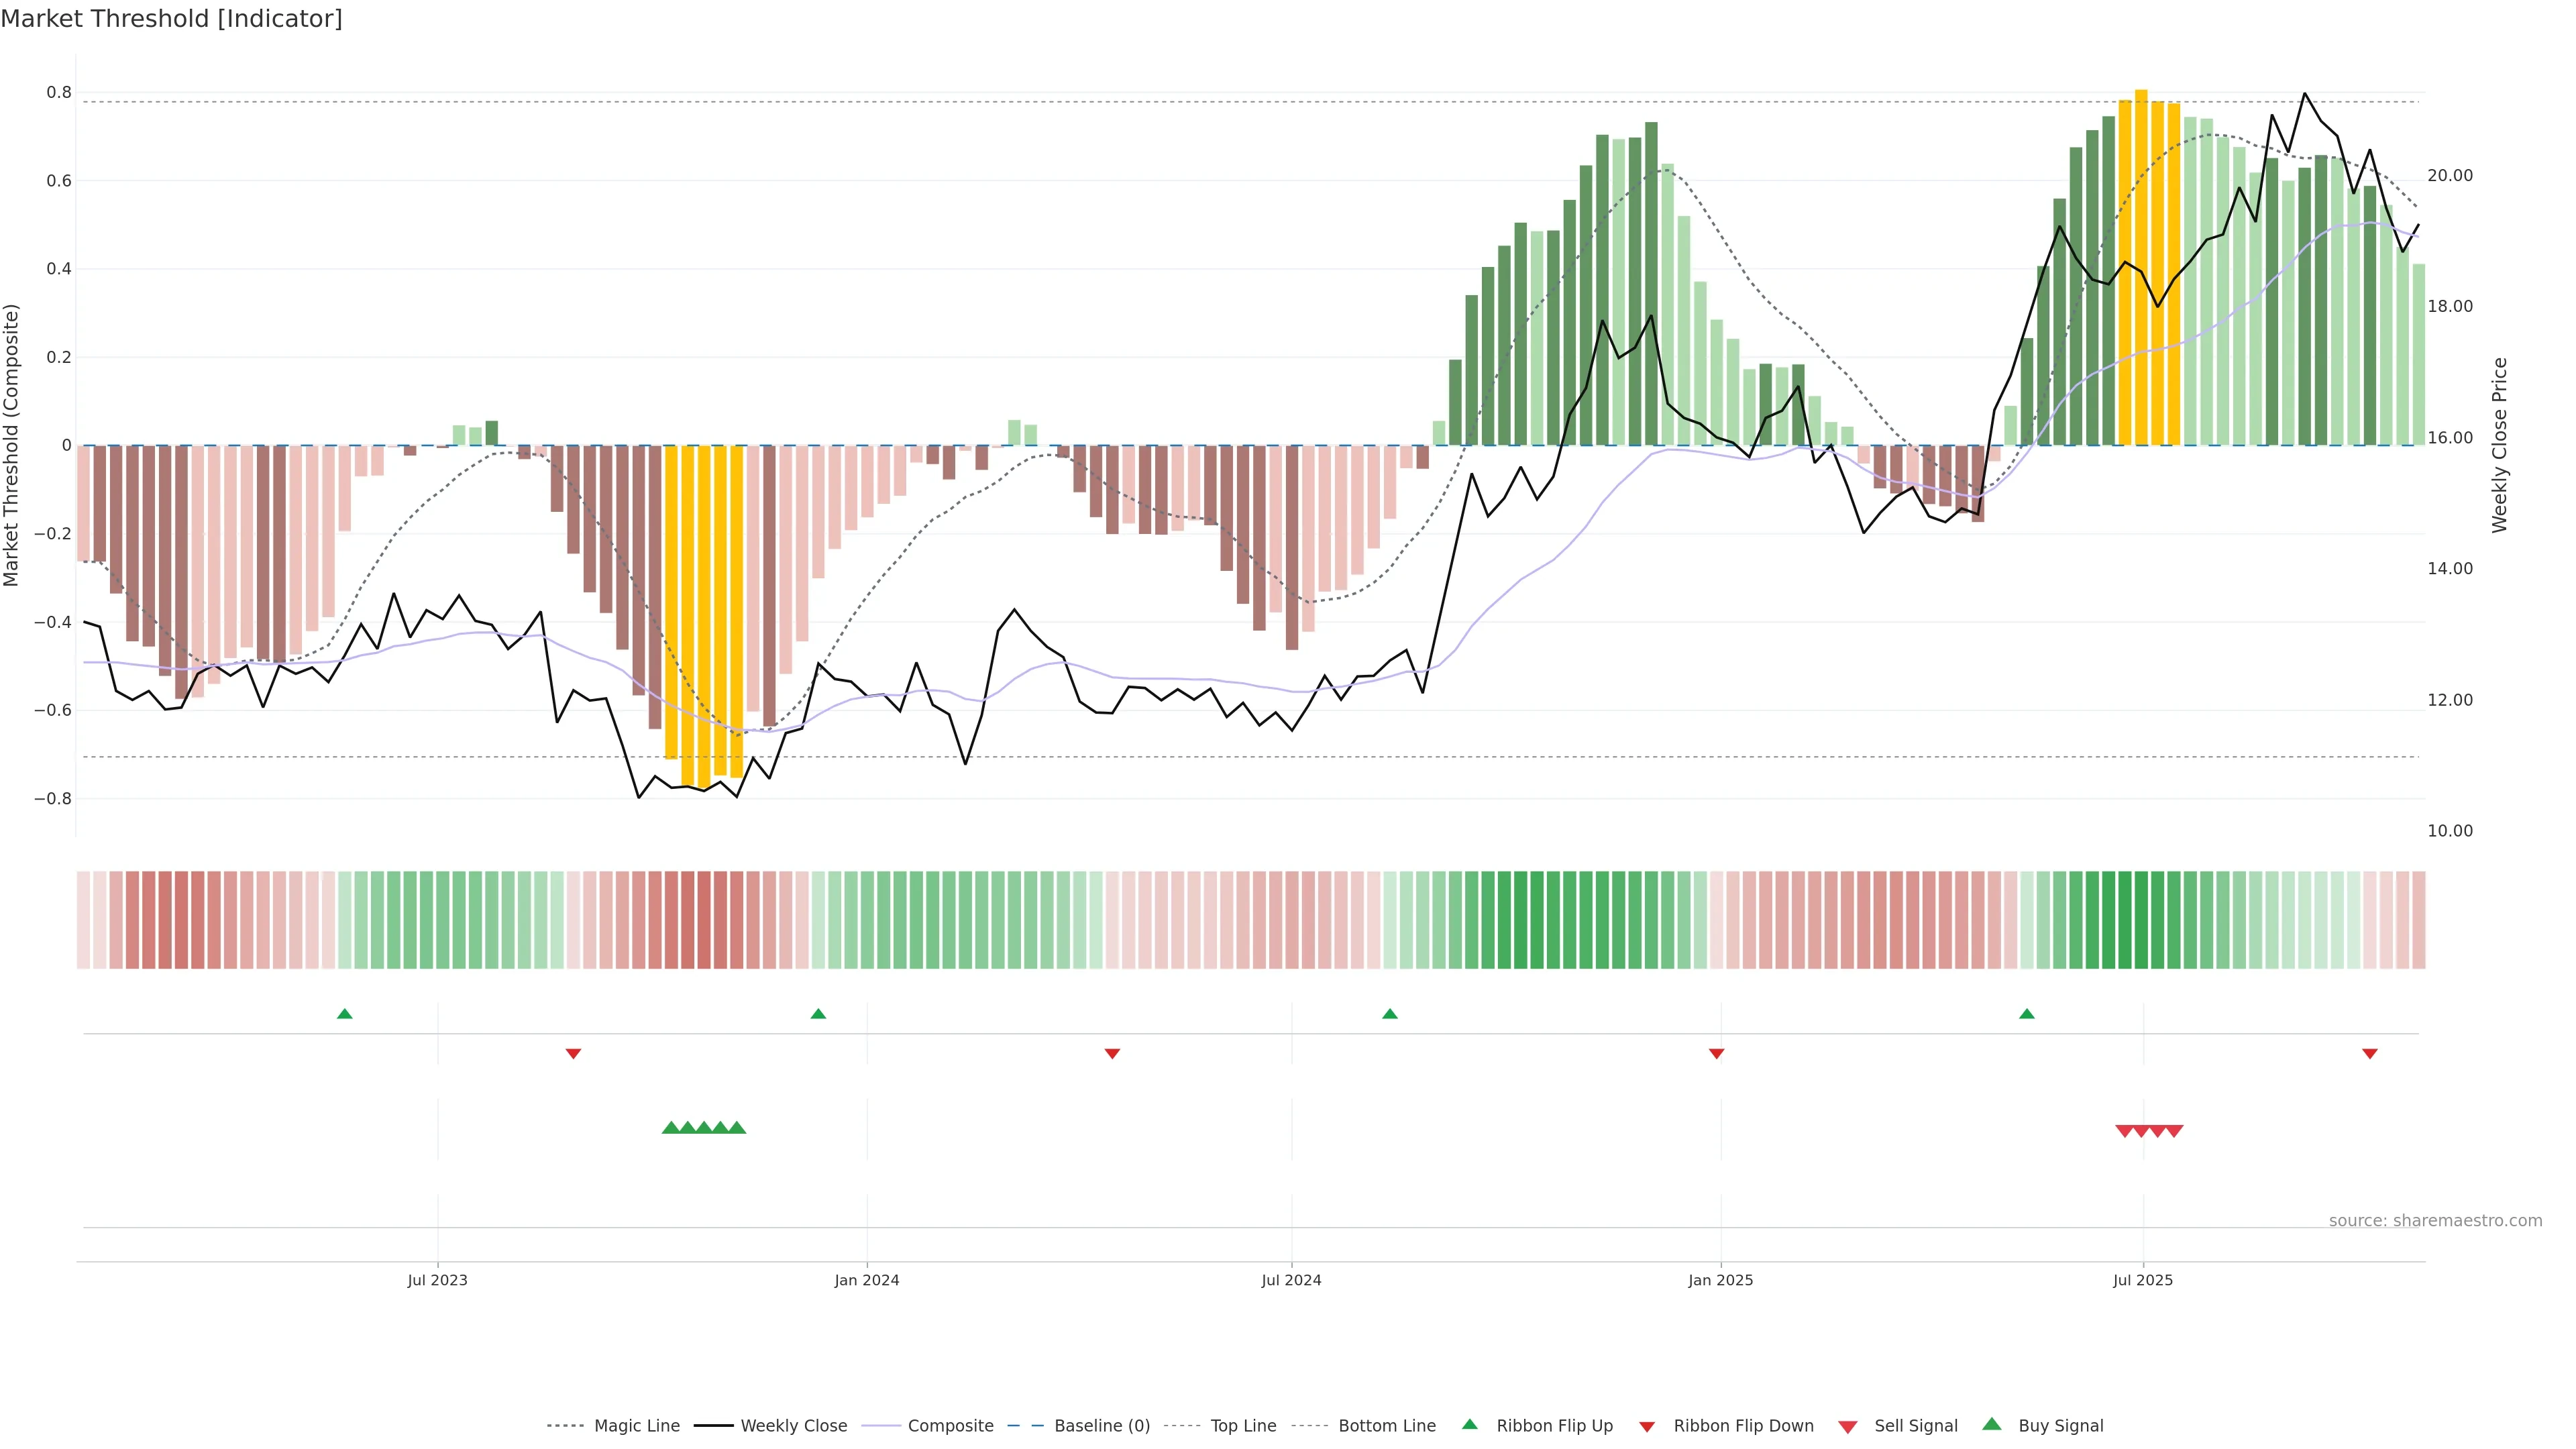Click the Sell Signal legend marker
The width and height of the screenshot is (2576, 1449).
pos(1847,1426)
